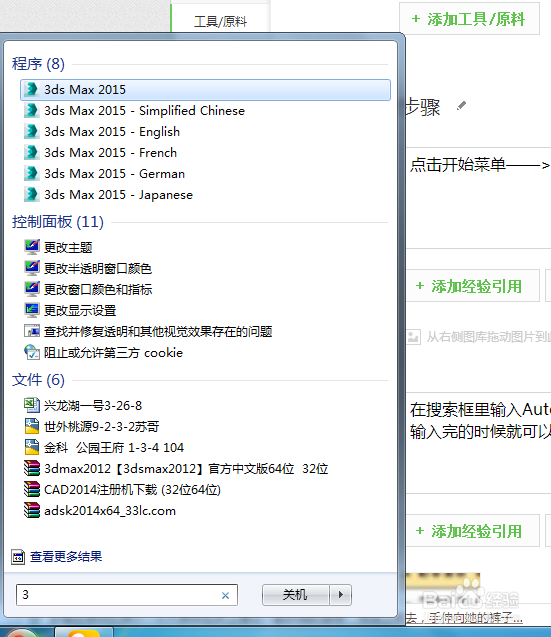Open 3ds Max 2015 - Japanese
Viewport: 551px width, 637px height.
(118, 195)
